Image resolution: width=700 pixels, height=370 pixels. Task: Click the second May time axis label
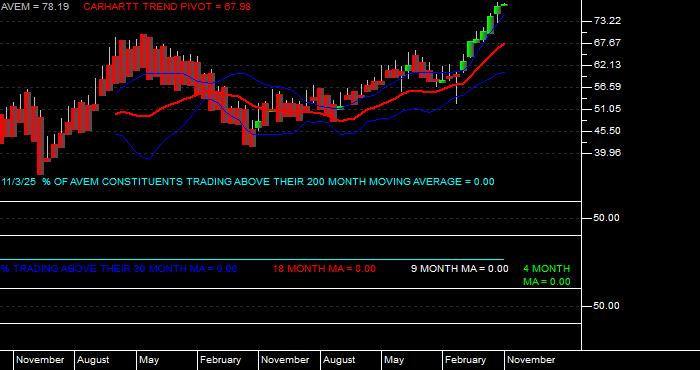point(394,360)
